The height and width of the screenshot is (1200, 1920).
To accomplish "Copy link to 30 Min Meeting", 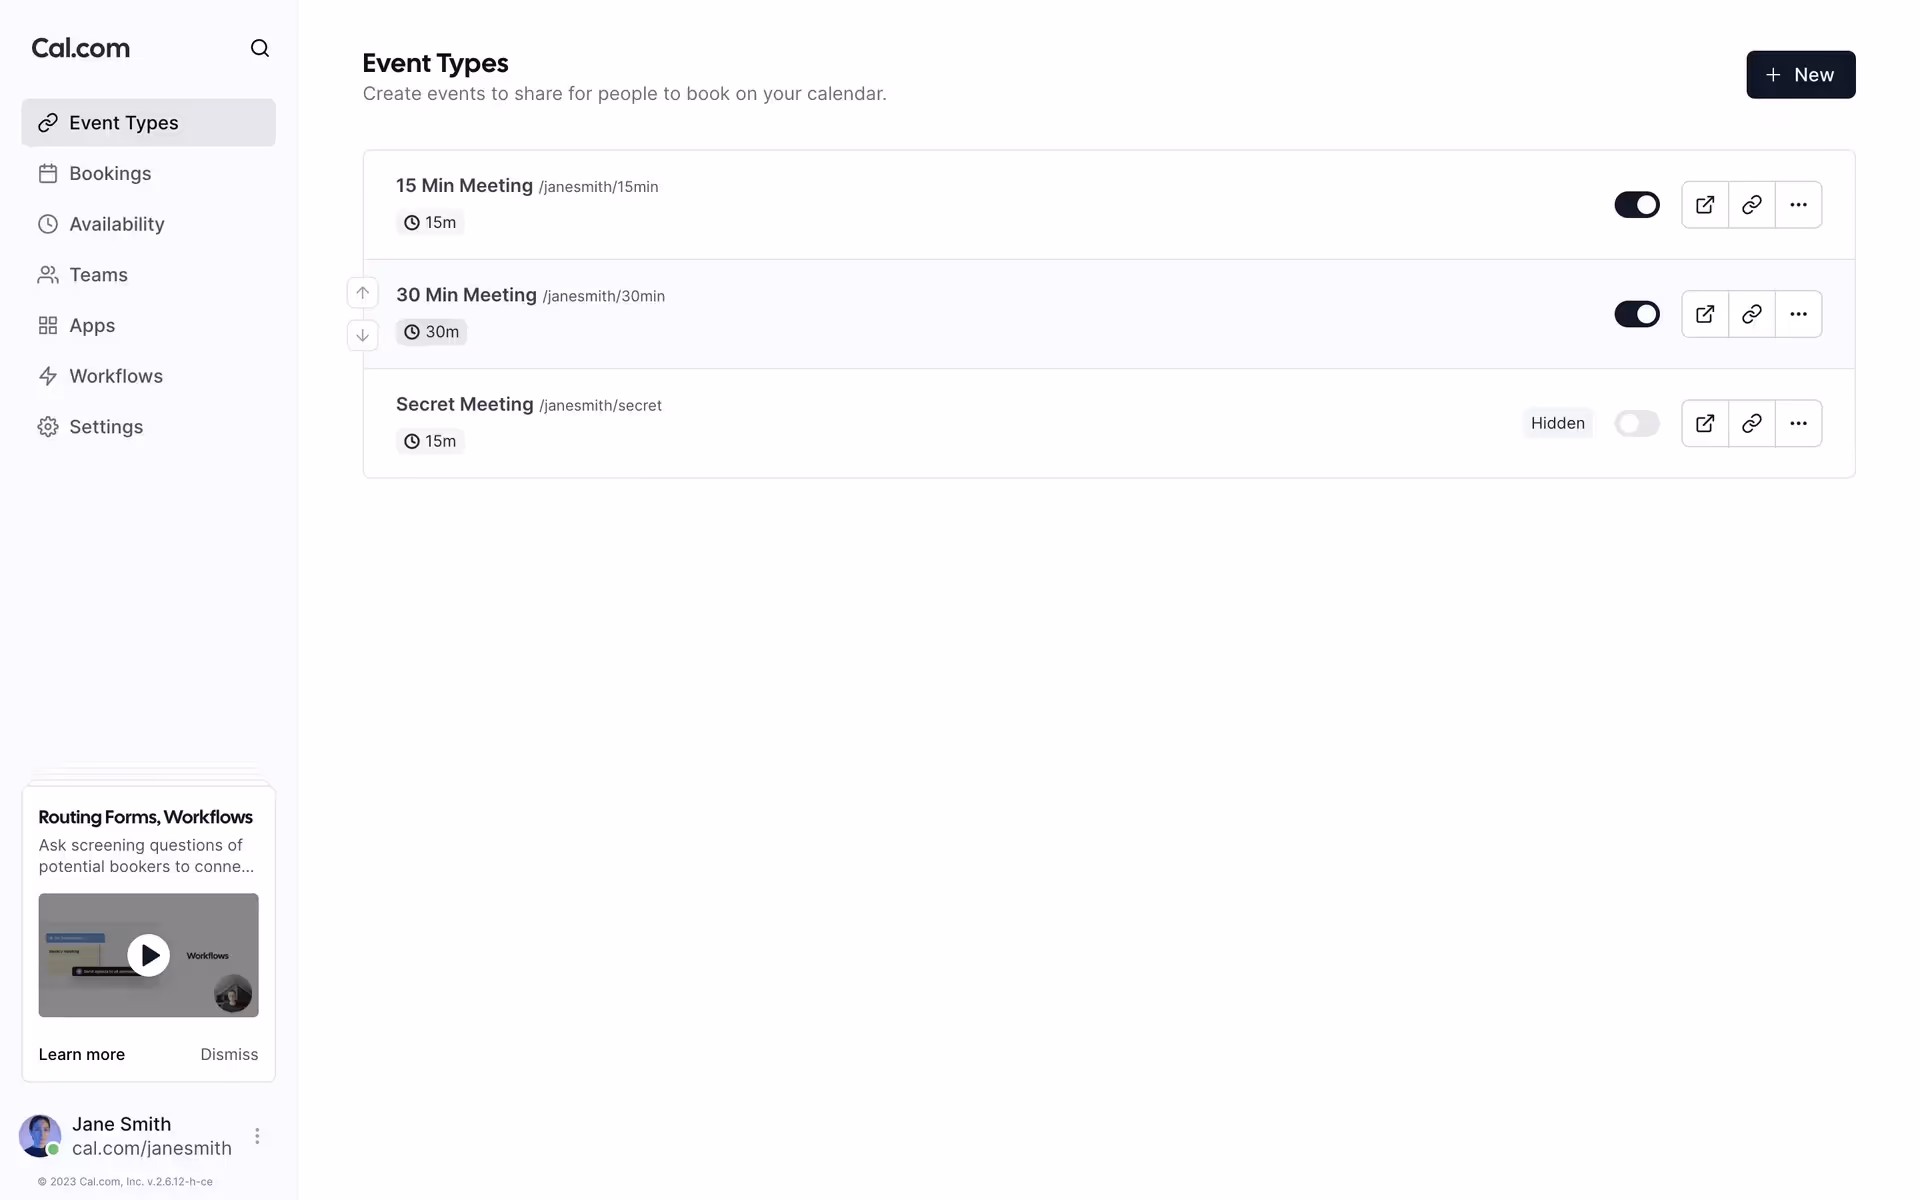I will coord(1751,314).
